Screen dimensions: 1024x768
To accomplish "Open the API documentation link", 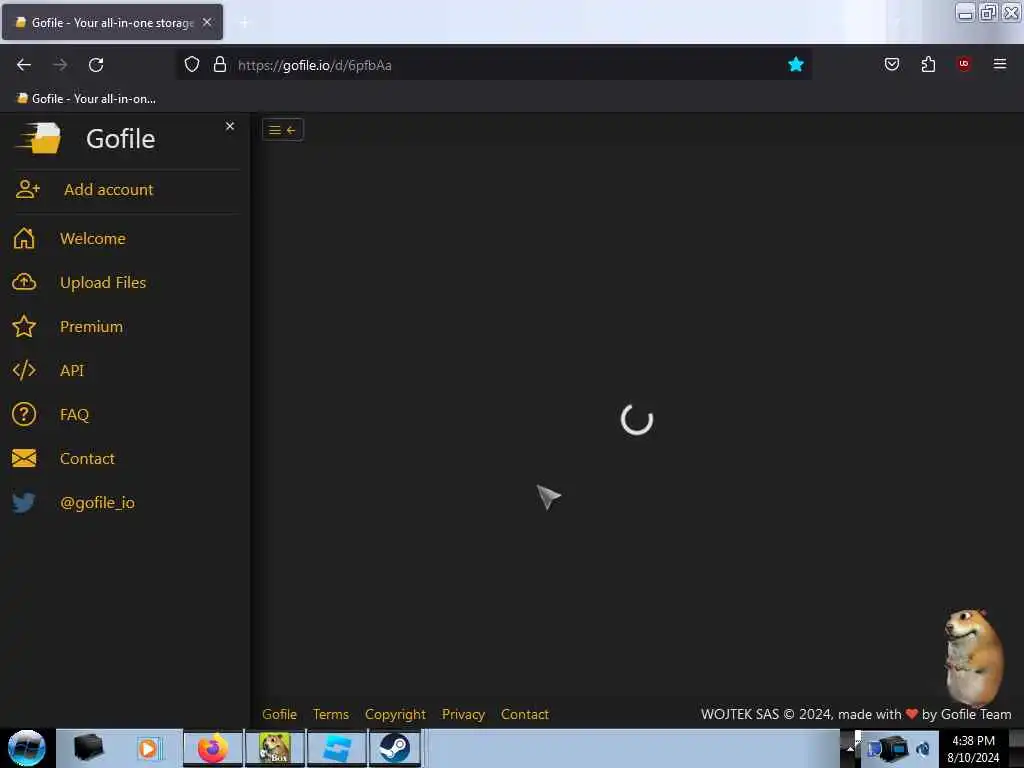I will 72,370.
